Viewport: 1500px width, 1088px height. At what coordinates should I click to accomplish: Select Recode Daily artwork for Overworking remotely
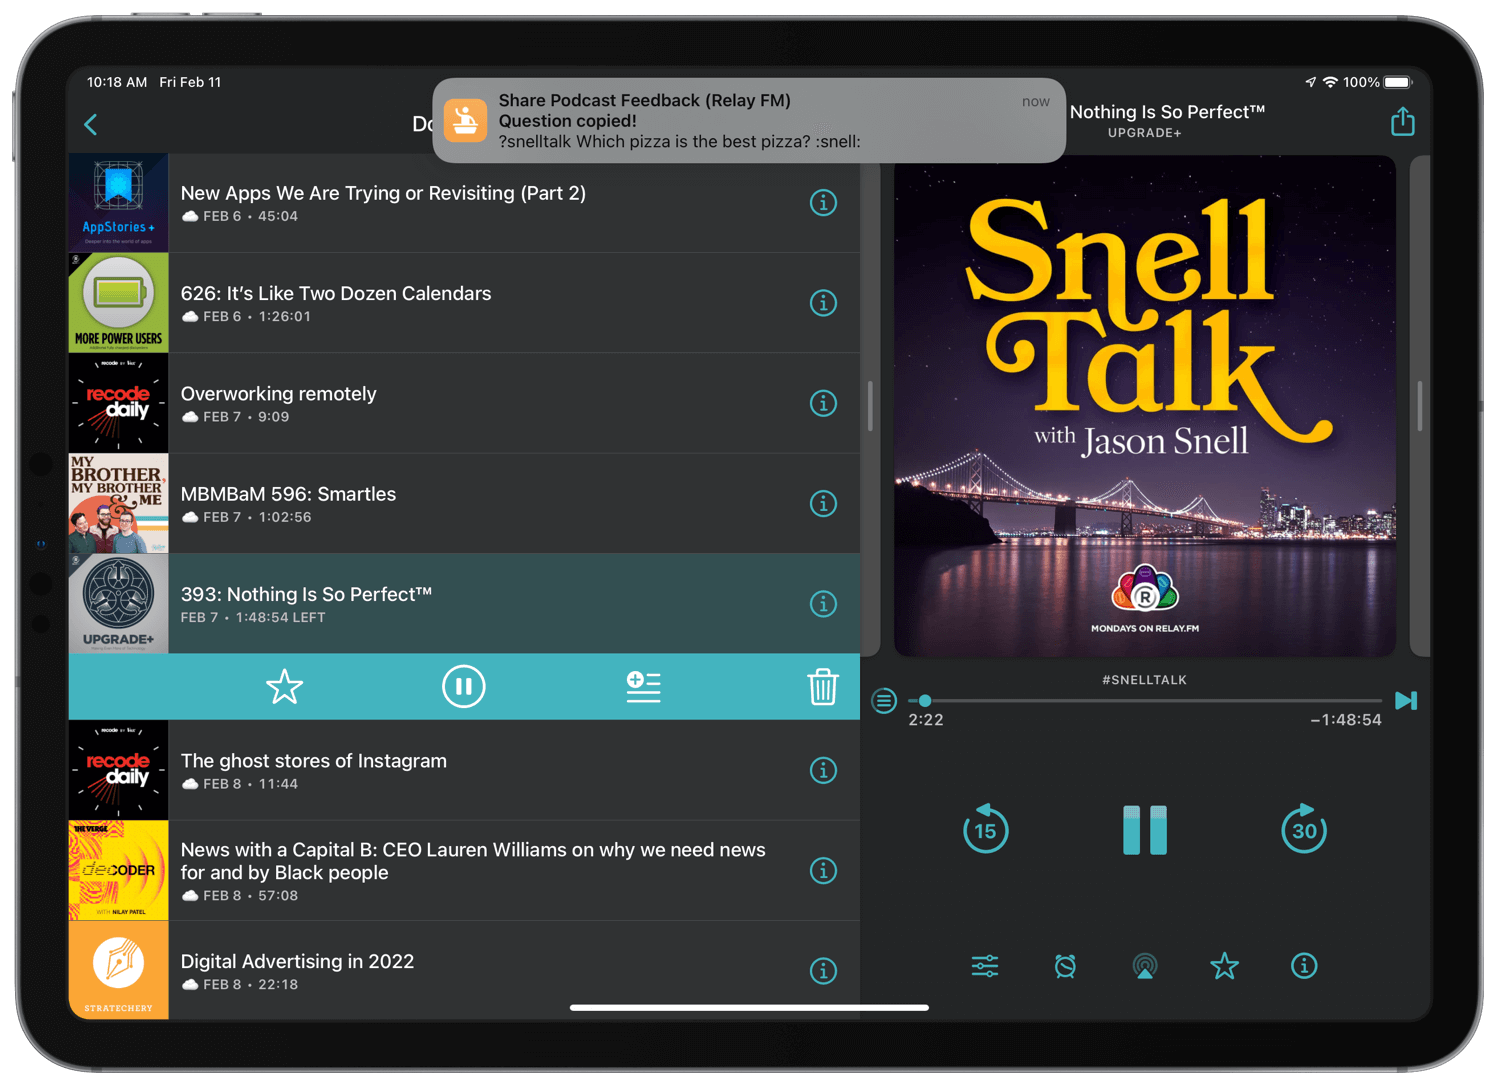[118, 403]
